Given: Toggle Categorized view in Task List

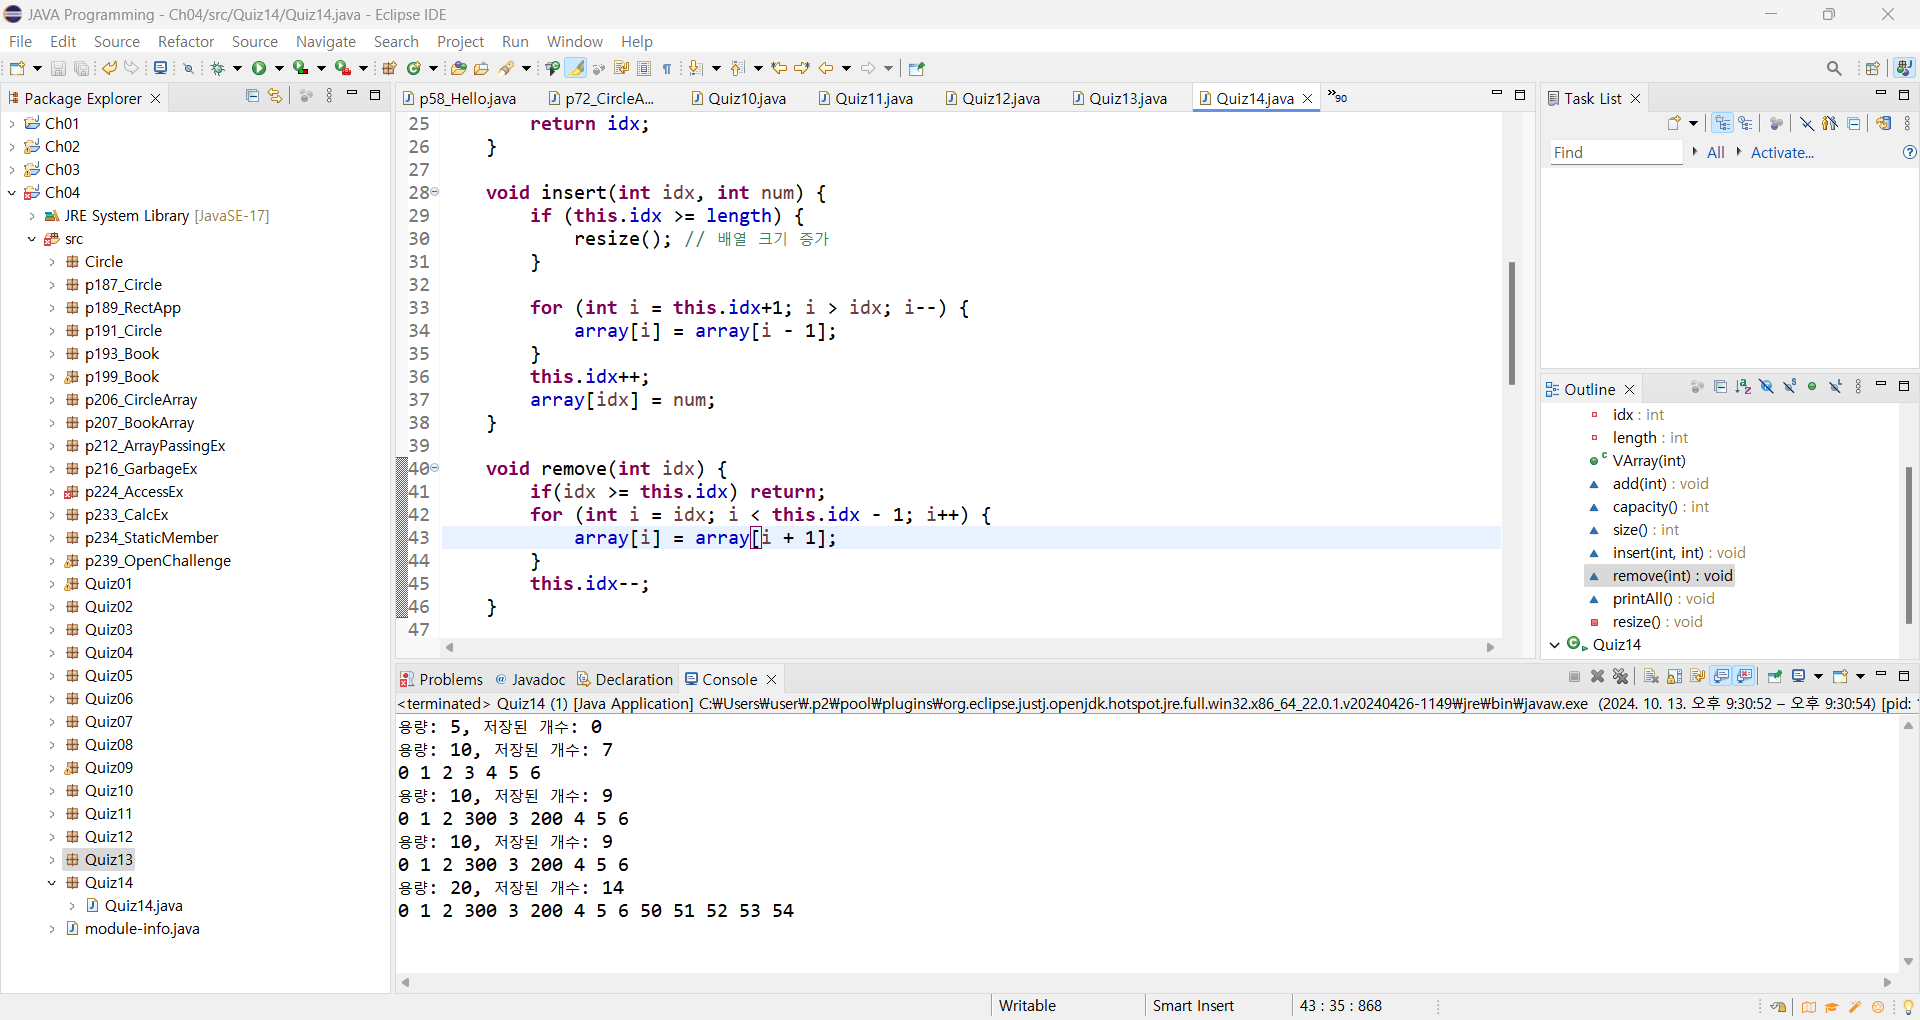Looking at the screenshot, I should pyautogui.click(x=1723, y=123).
